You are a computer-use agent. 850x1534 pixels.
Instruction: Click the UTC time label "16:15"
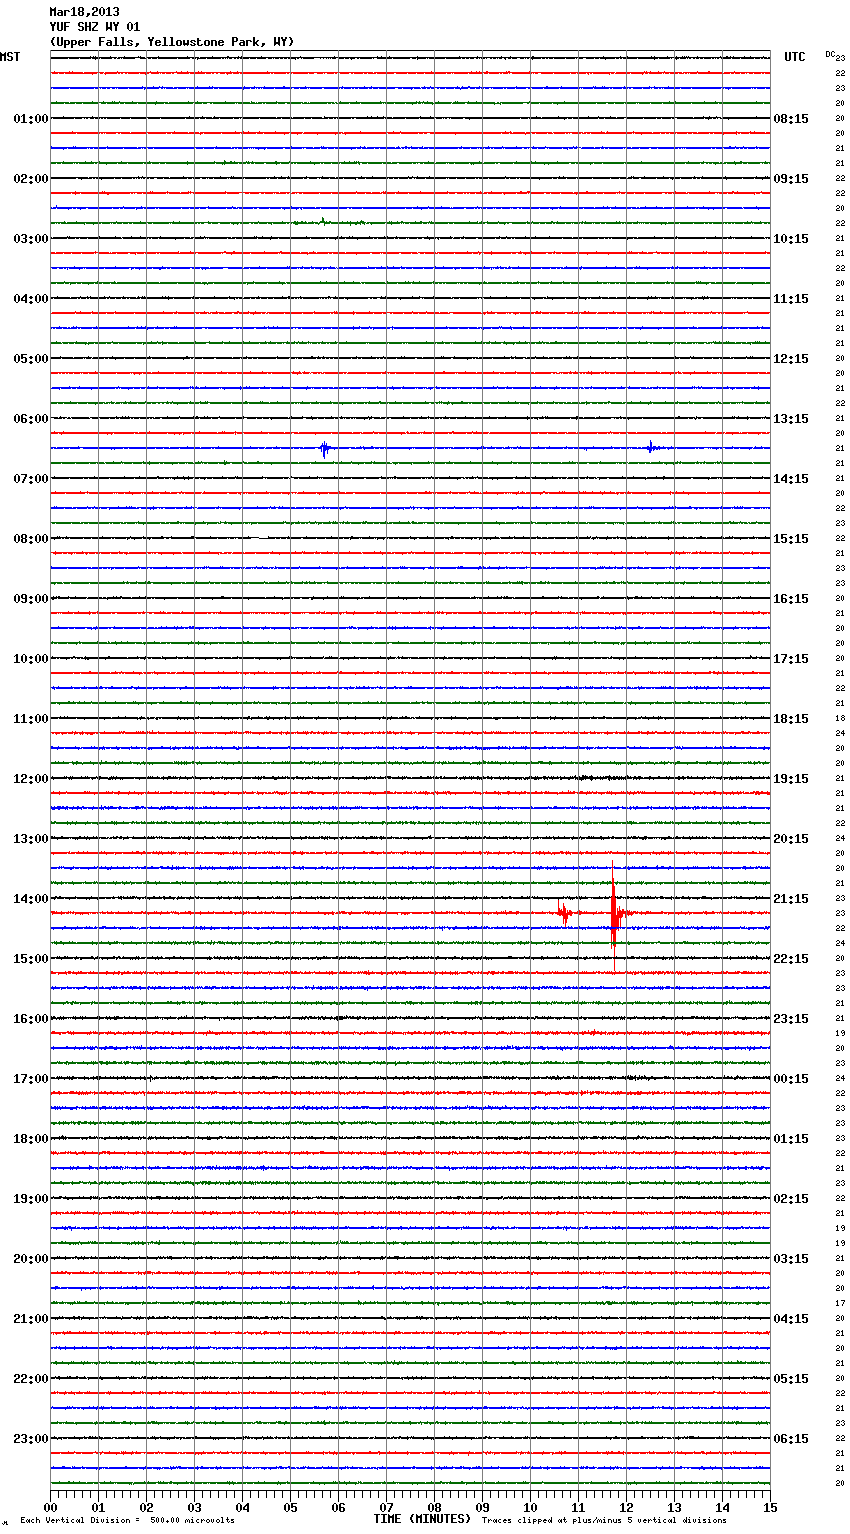(x=791, y=599)
